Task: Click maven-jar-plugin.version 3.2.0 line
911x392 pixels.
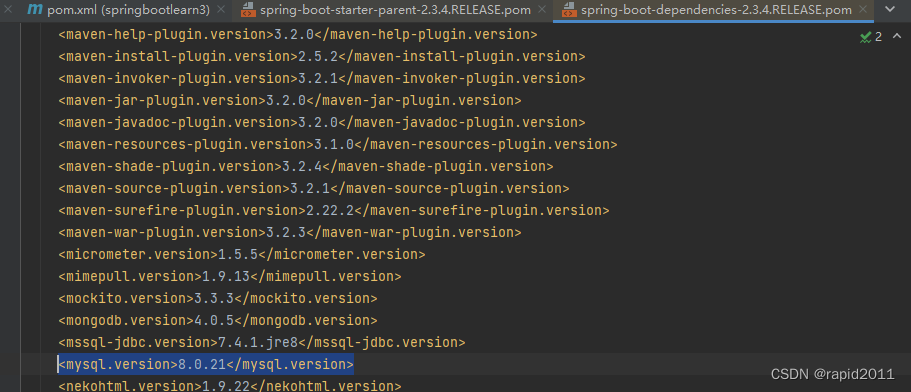Action: tap(289, 100)
